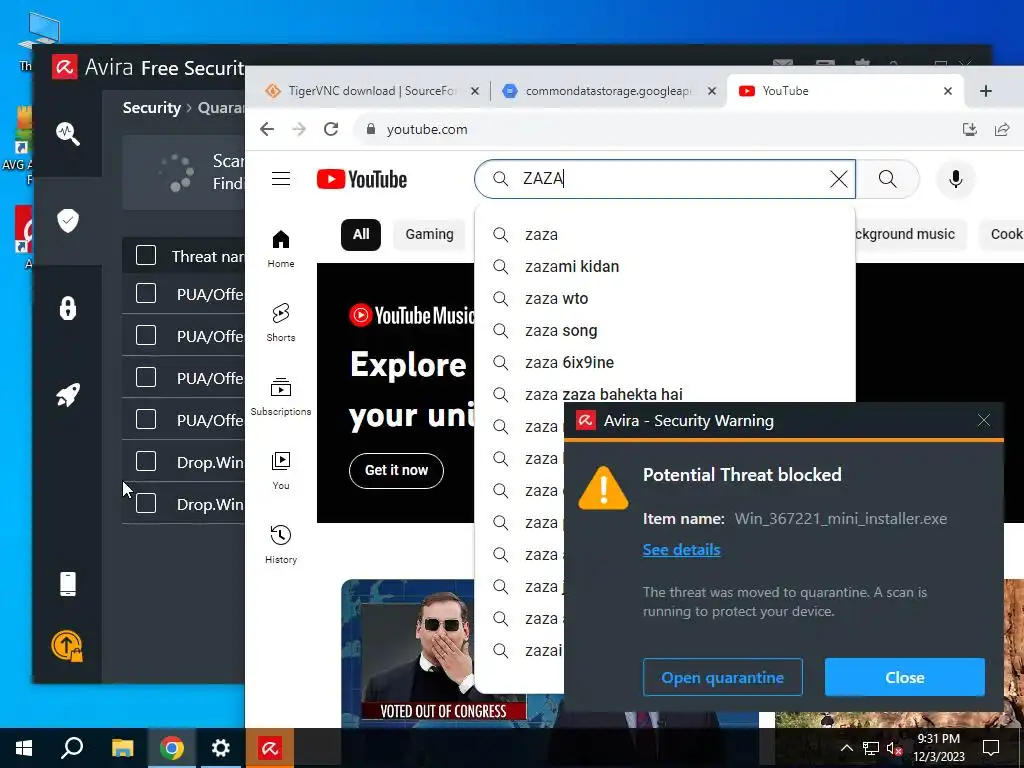Open new Chrome tab with plus
This screenshot has height=768, width=1024.
pyautogui.click(x=985, y=91)
